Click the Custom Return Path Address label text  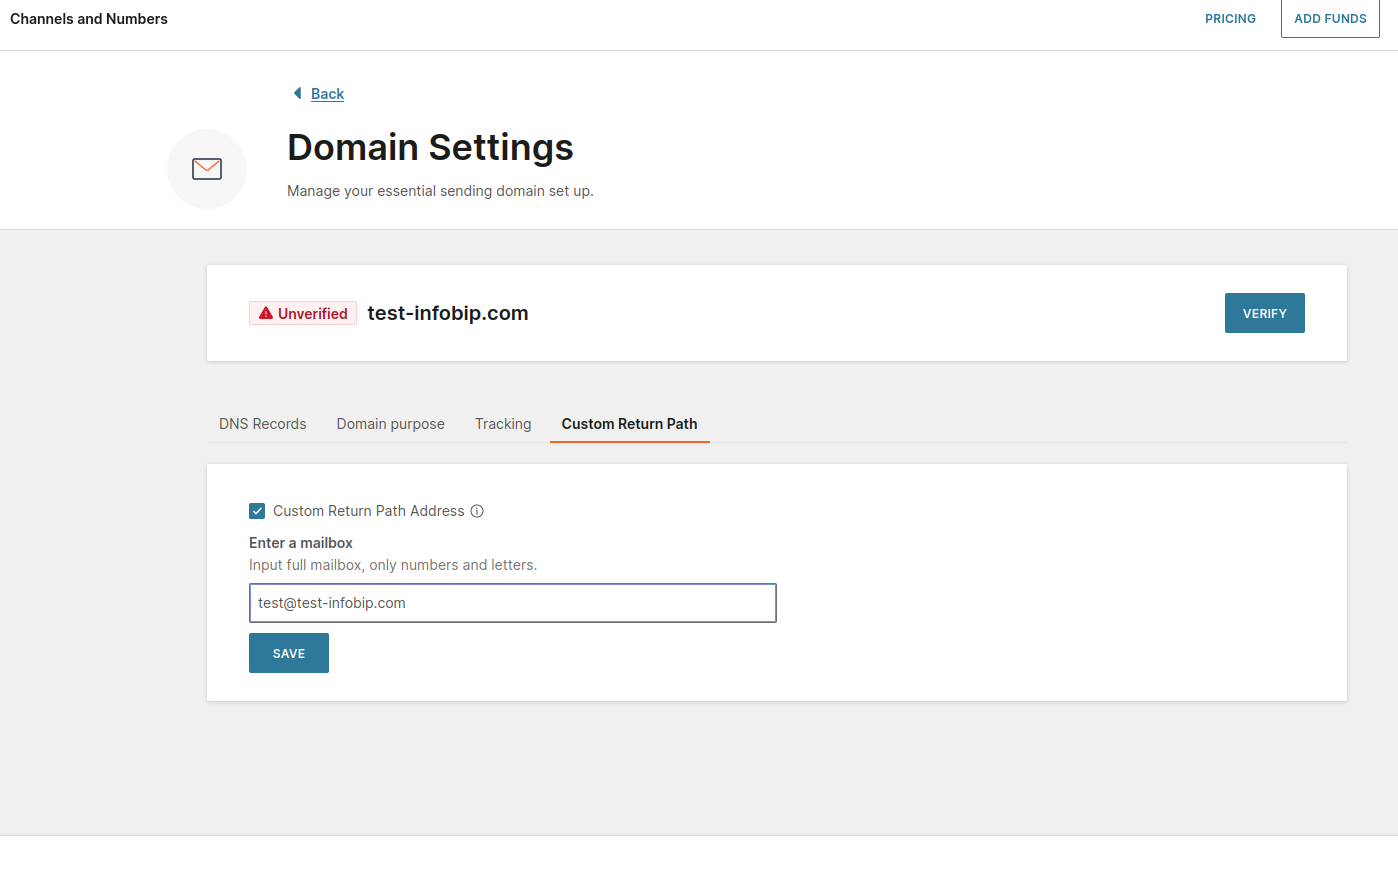368,511
